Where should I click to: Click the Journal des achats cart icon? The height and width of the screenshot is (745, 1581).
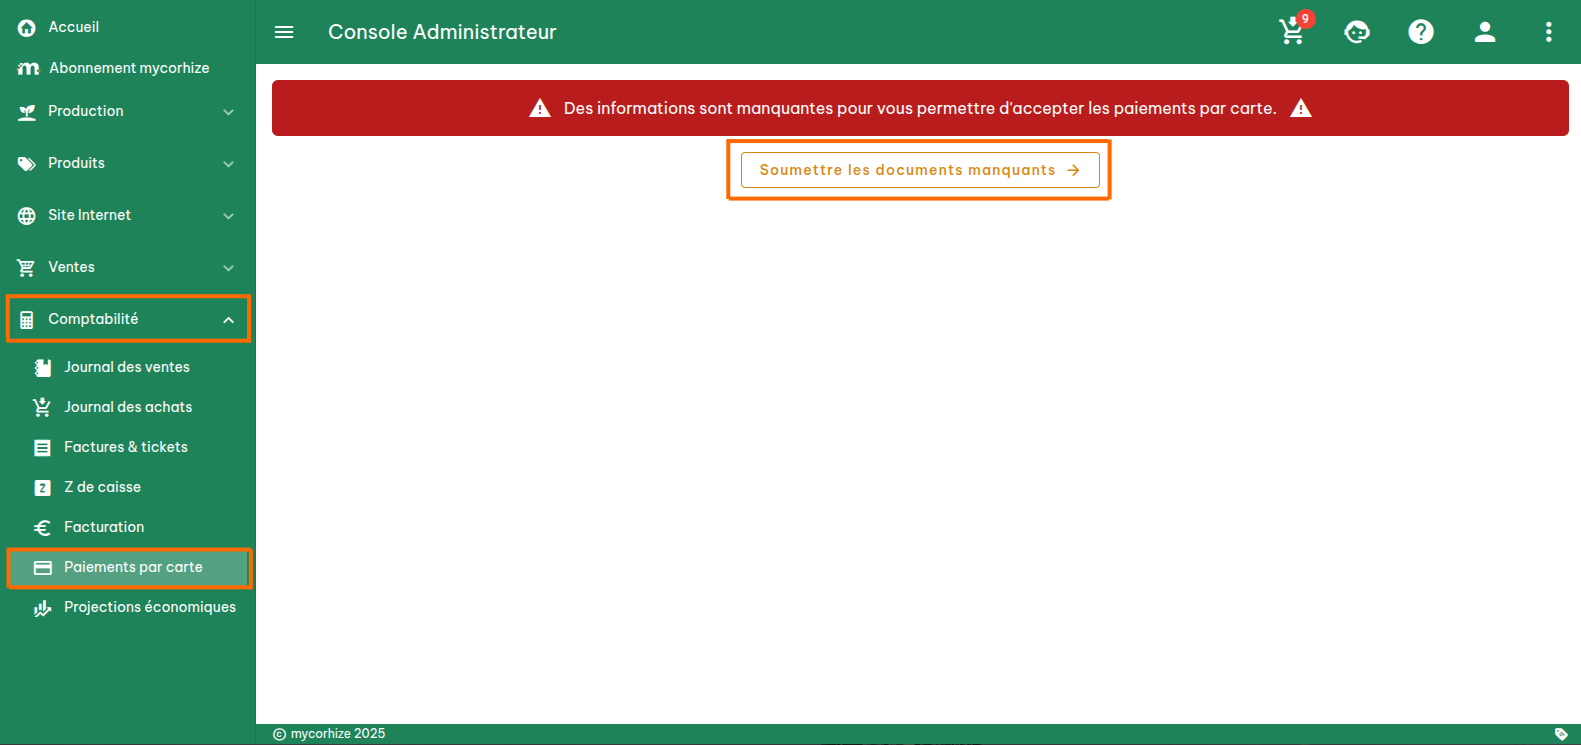point(42,408)
